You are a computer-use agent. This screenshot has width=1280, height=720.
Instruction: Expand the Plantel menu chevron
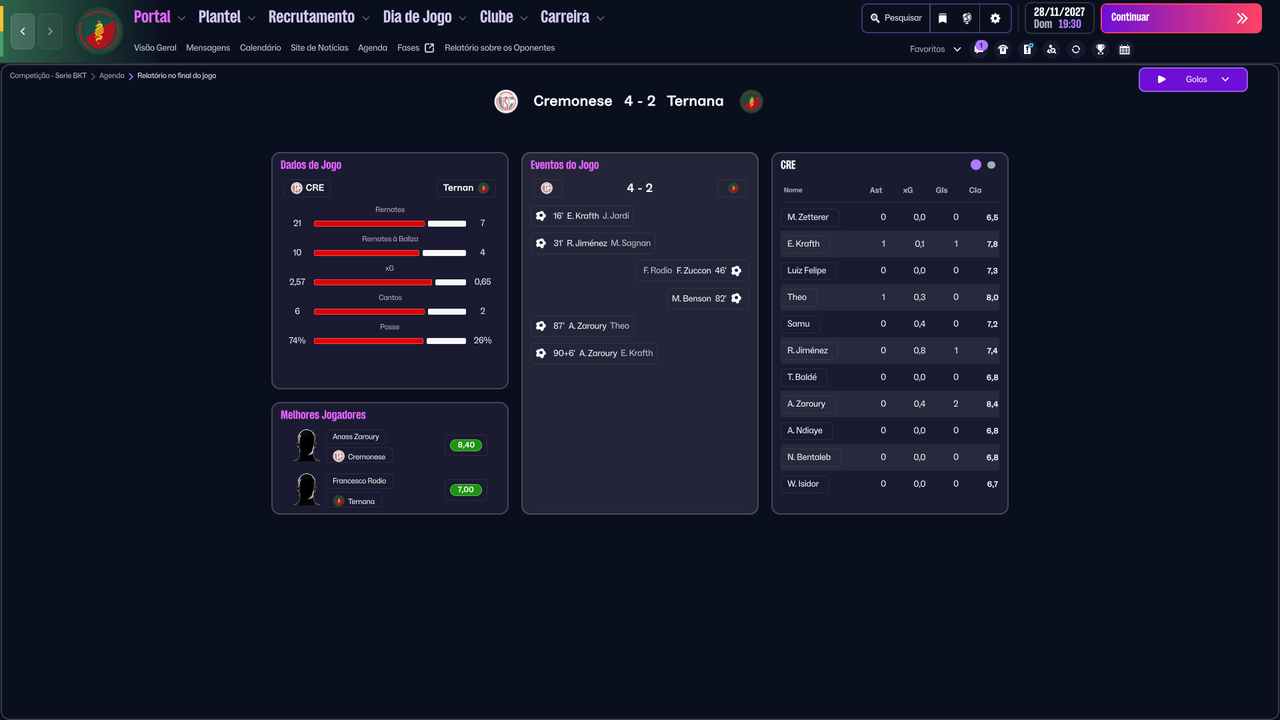coord(251,18)
